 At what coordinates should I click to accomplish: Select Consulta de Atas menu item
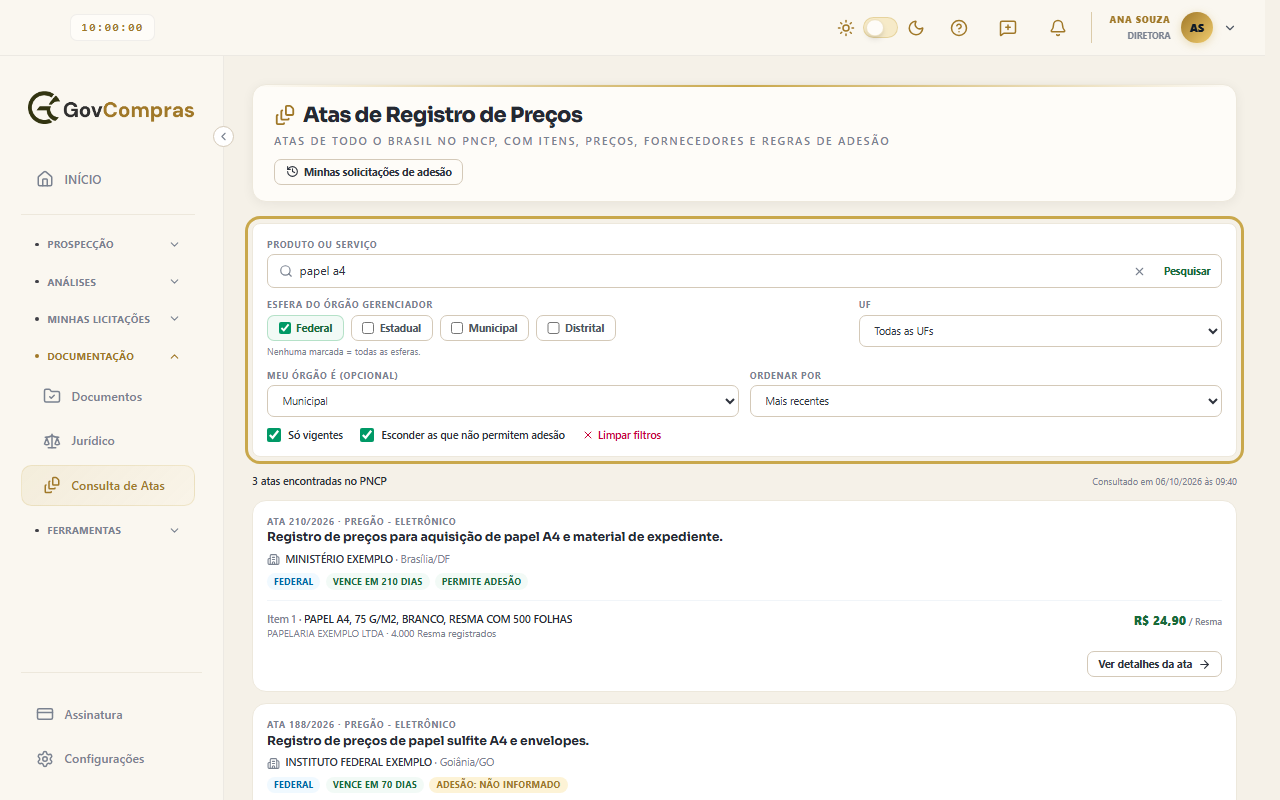click(108, 486)
